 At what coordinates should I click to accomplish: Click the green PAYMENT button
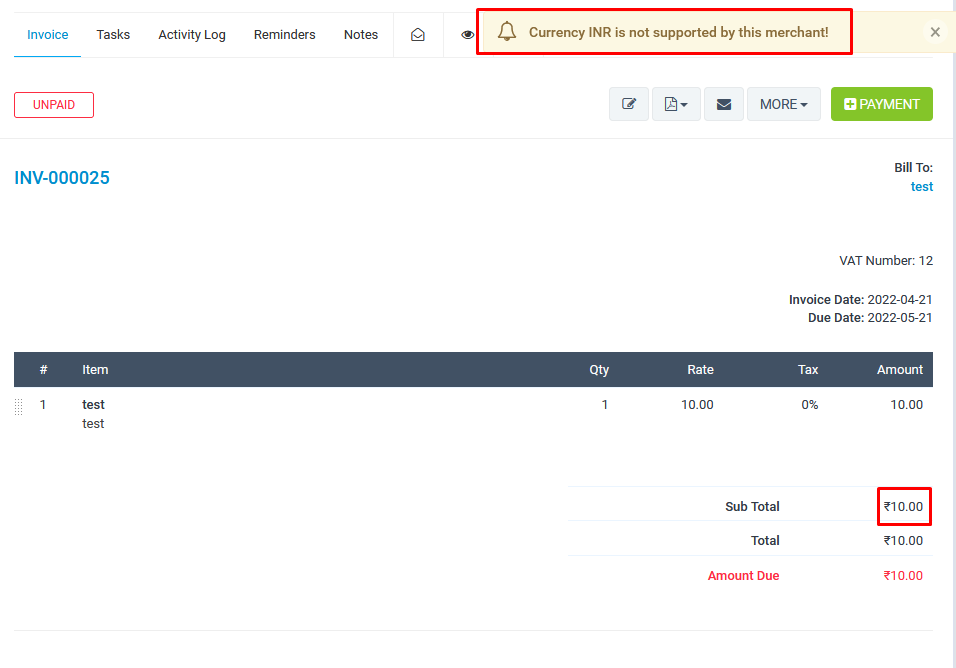881,104
